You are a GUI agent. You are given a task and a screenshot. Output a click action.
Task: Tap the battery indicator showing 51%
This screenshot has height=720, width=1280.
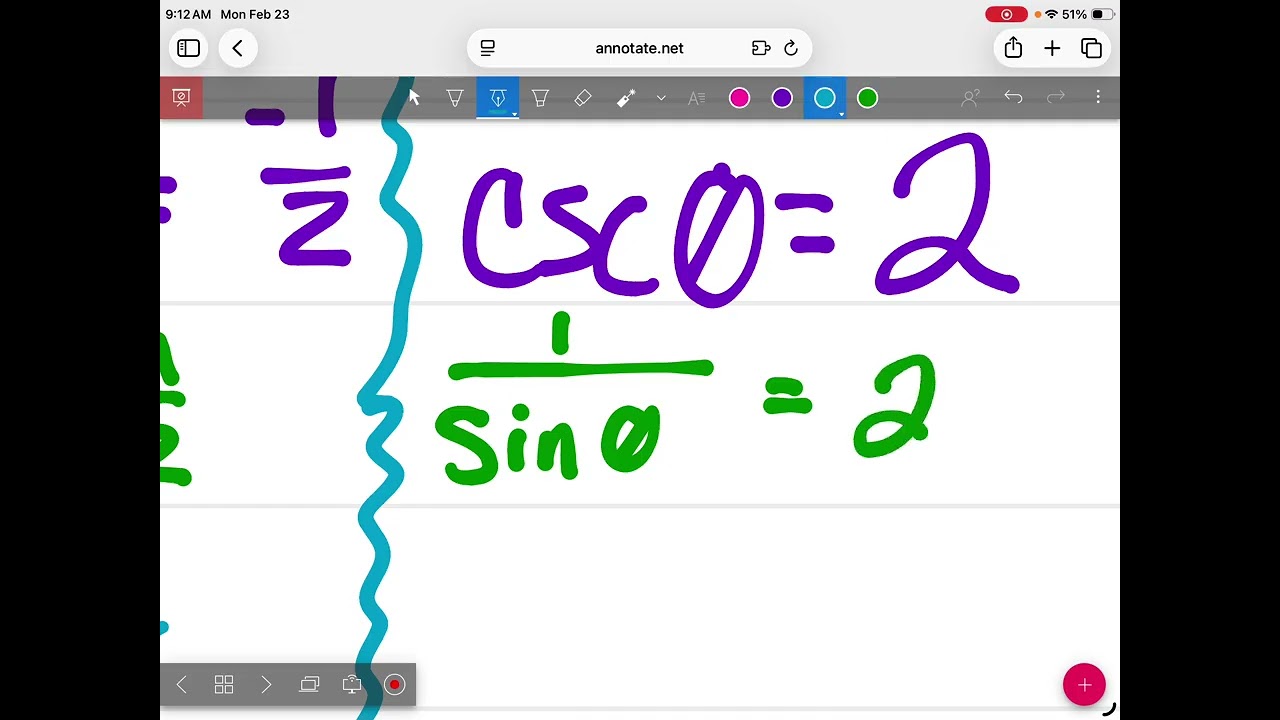tap(1087, 14)
